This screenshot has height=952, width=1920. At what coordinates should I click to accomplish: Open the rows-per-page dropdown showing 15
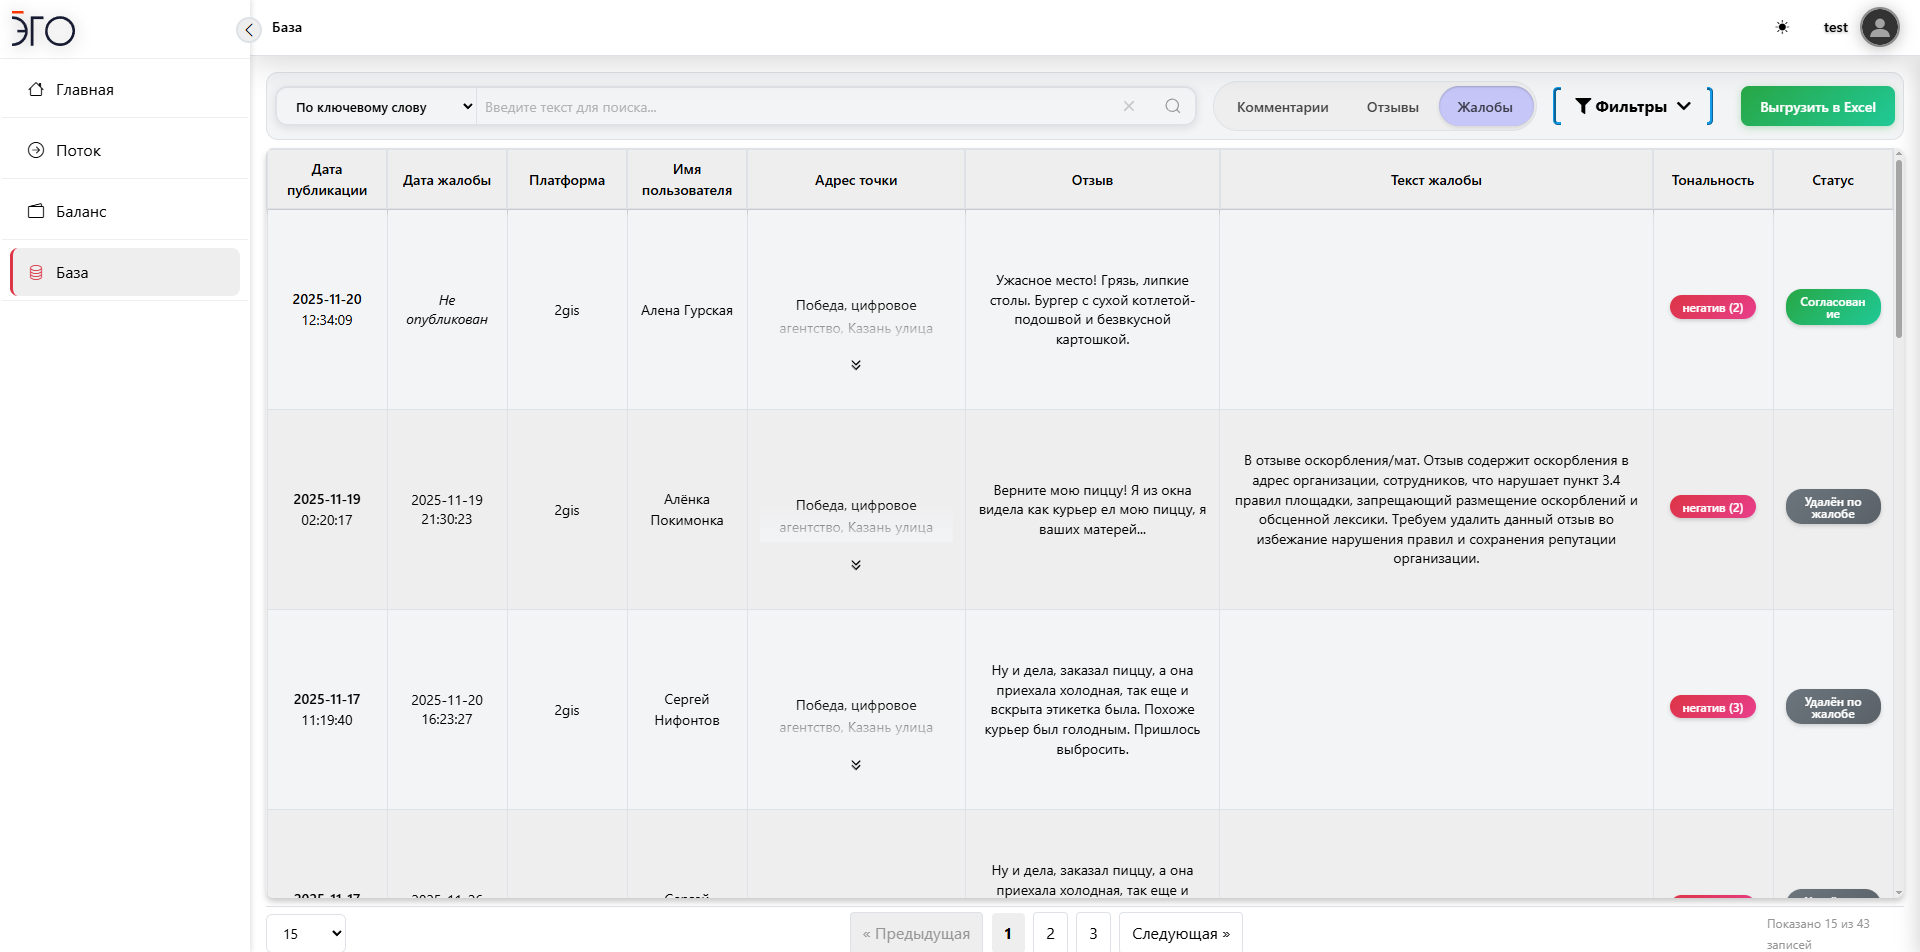click(x=306, y=933)
